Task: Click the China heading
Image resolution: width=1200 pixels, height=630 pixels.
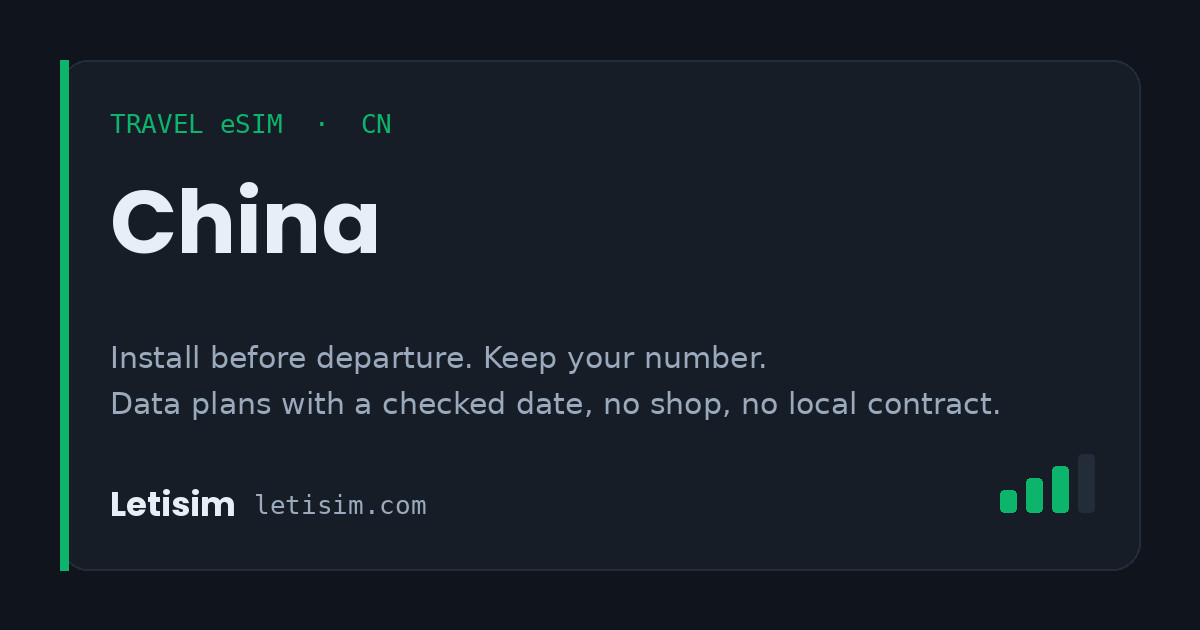Action: click(x=245, y=224)
